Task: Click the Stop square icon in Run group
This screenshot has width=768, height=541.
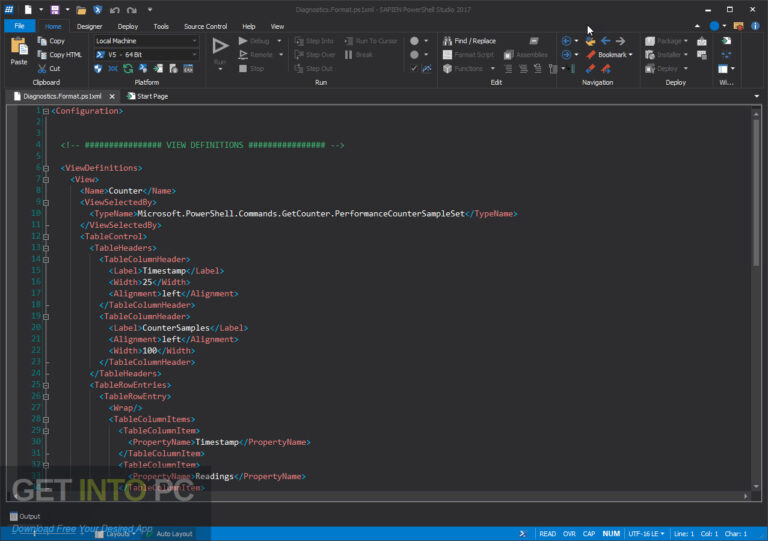Action: tap(243, 69)
